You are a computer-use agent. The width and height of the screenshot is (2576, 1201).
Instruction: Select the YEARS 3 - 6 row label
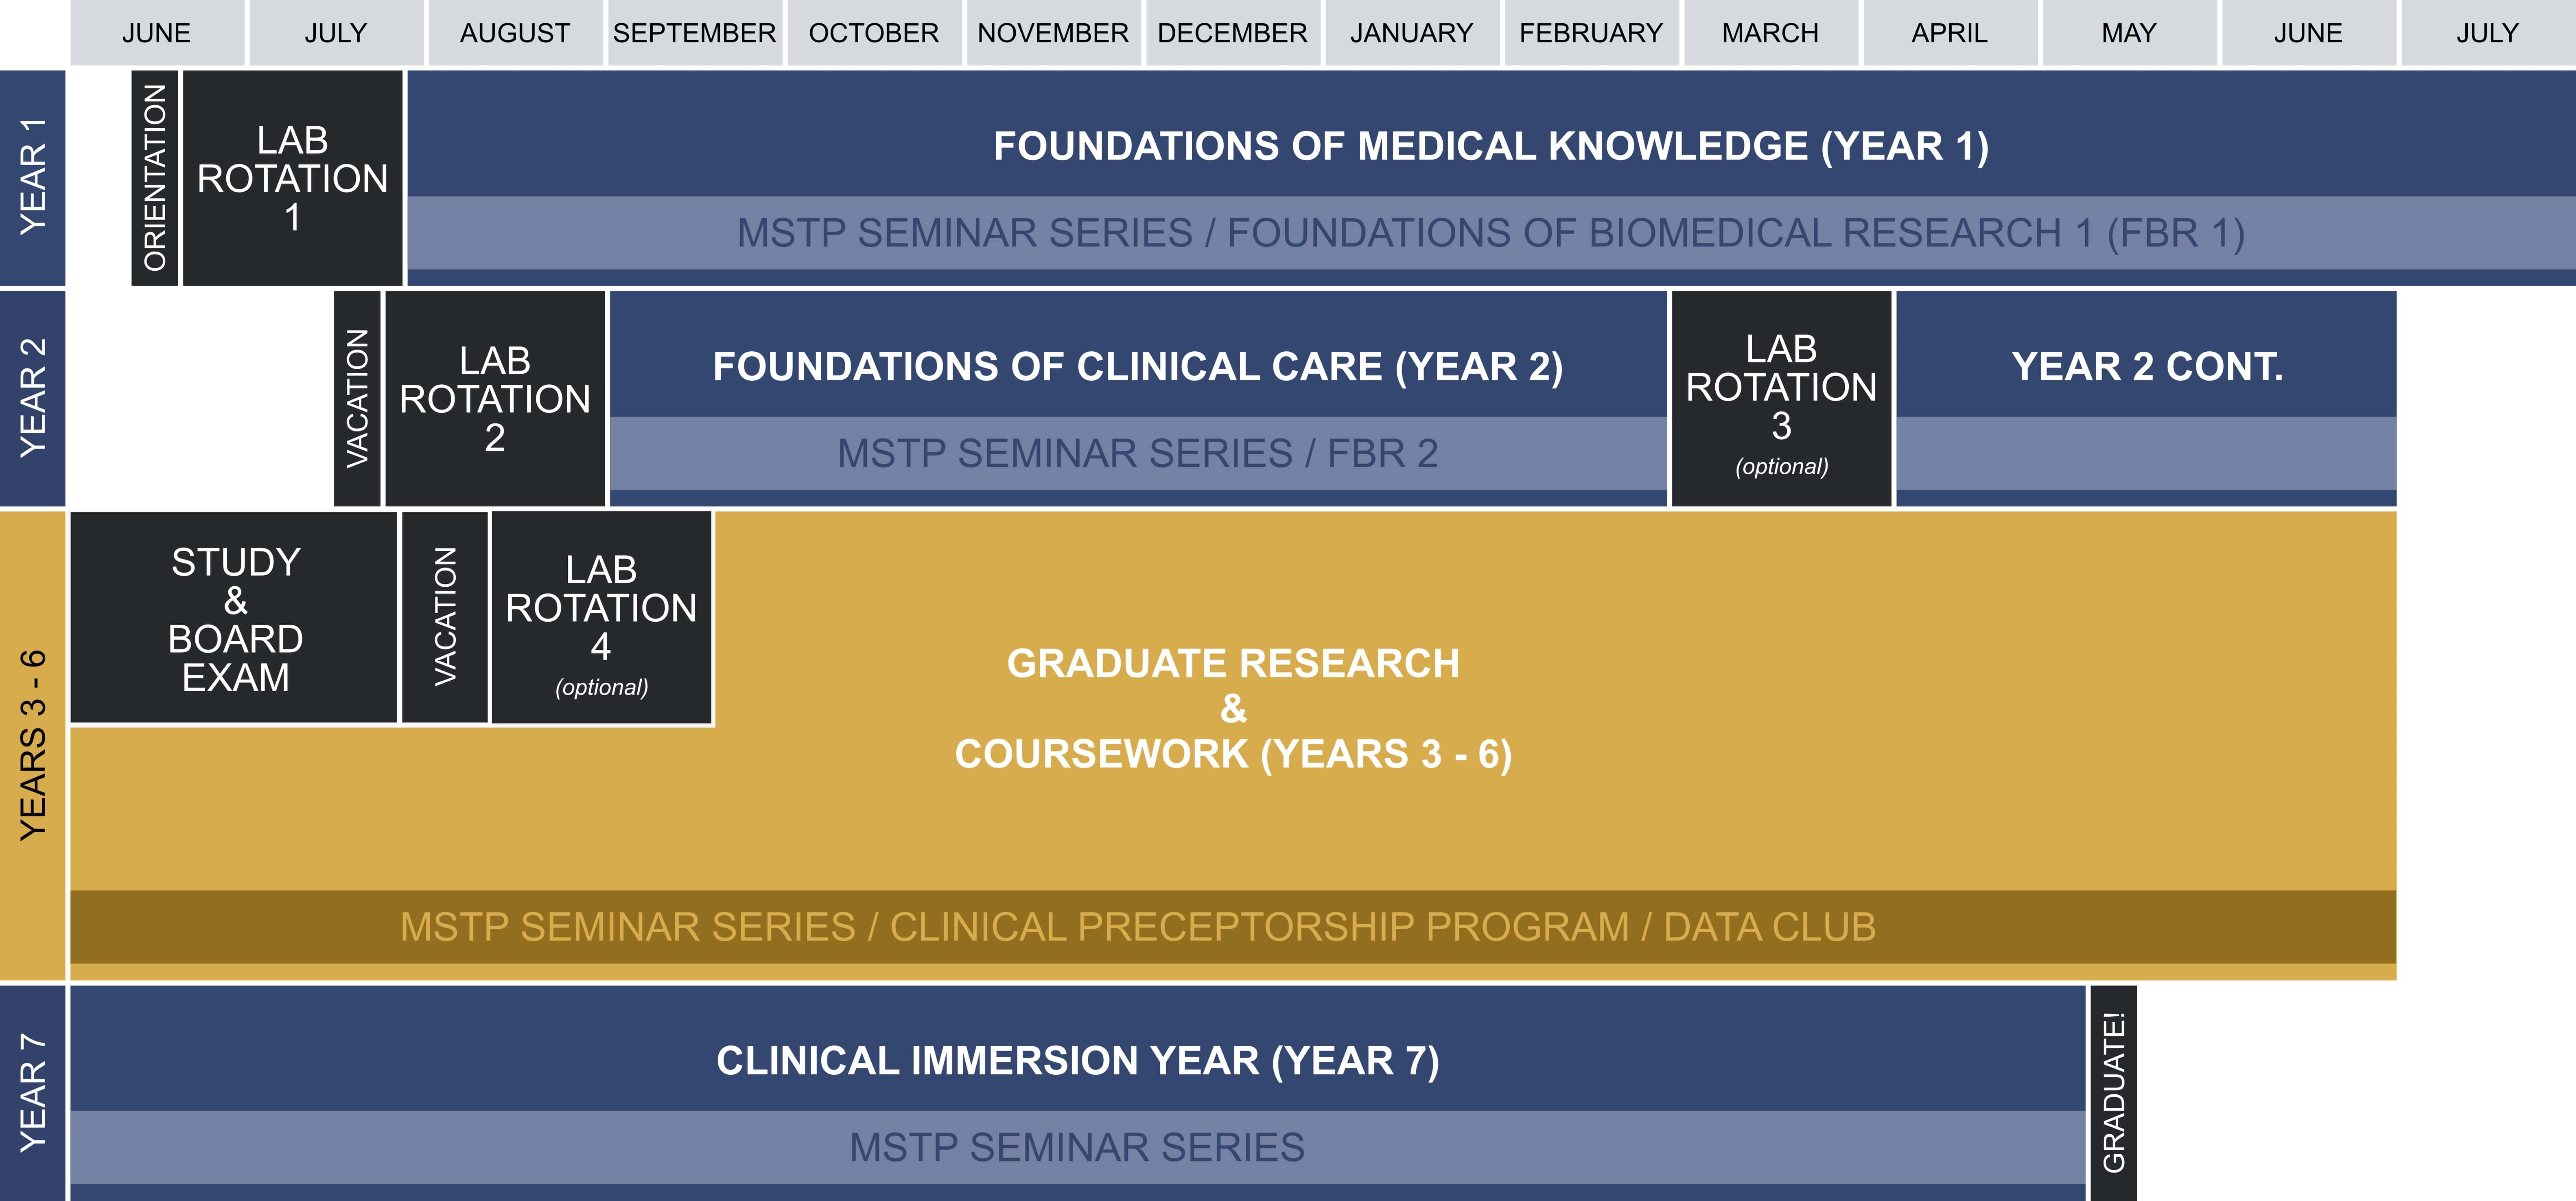33,745
